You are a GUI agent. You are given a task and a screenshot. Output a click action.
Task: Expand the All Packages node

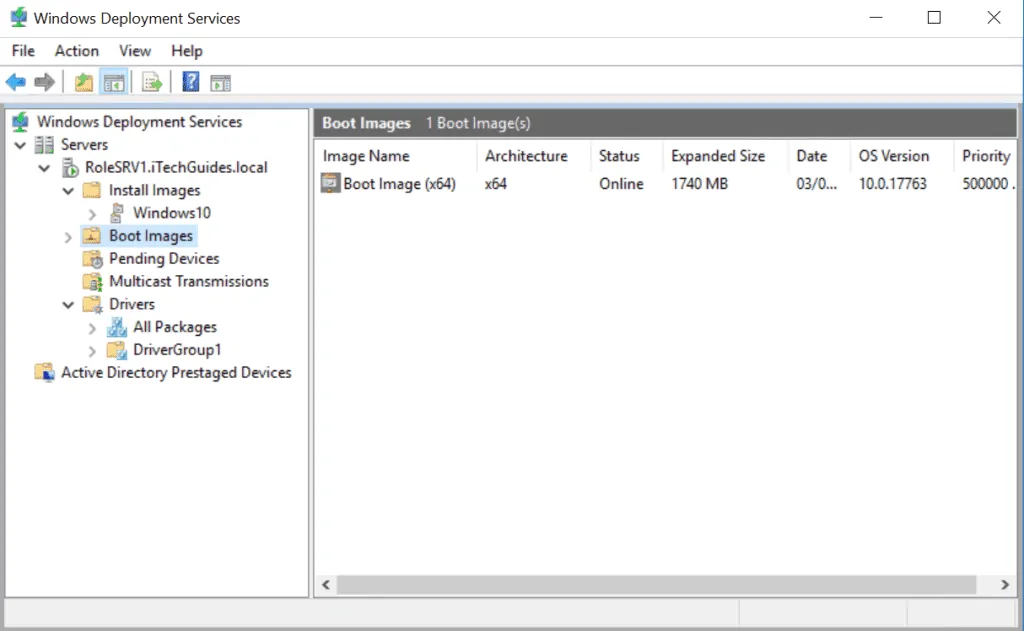pyautogui.click(x=92, y=327)
